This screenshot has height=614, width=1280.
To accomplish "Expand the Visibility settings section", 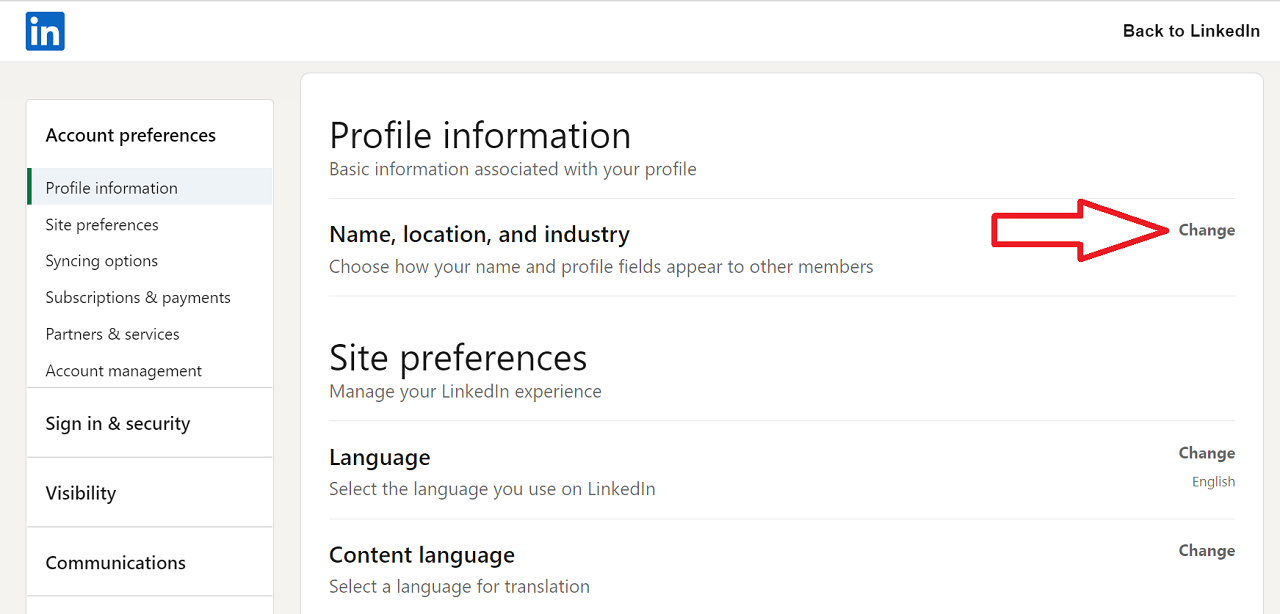I will tap(80, 493).
